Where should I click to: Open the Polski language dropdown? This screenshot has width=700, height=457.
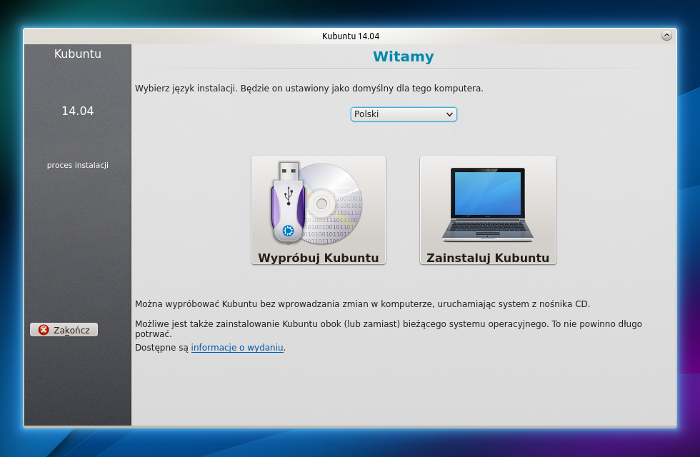click(x=403, y=114)
